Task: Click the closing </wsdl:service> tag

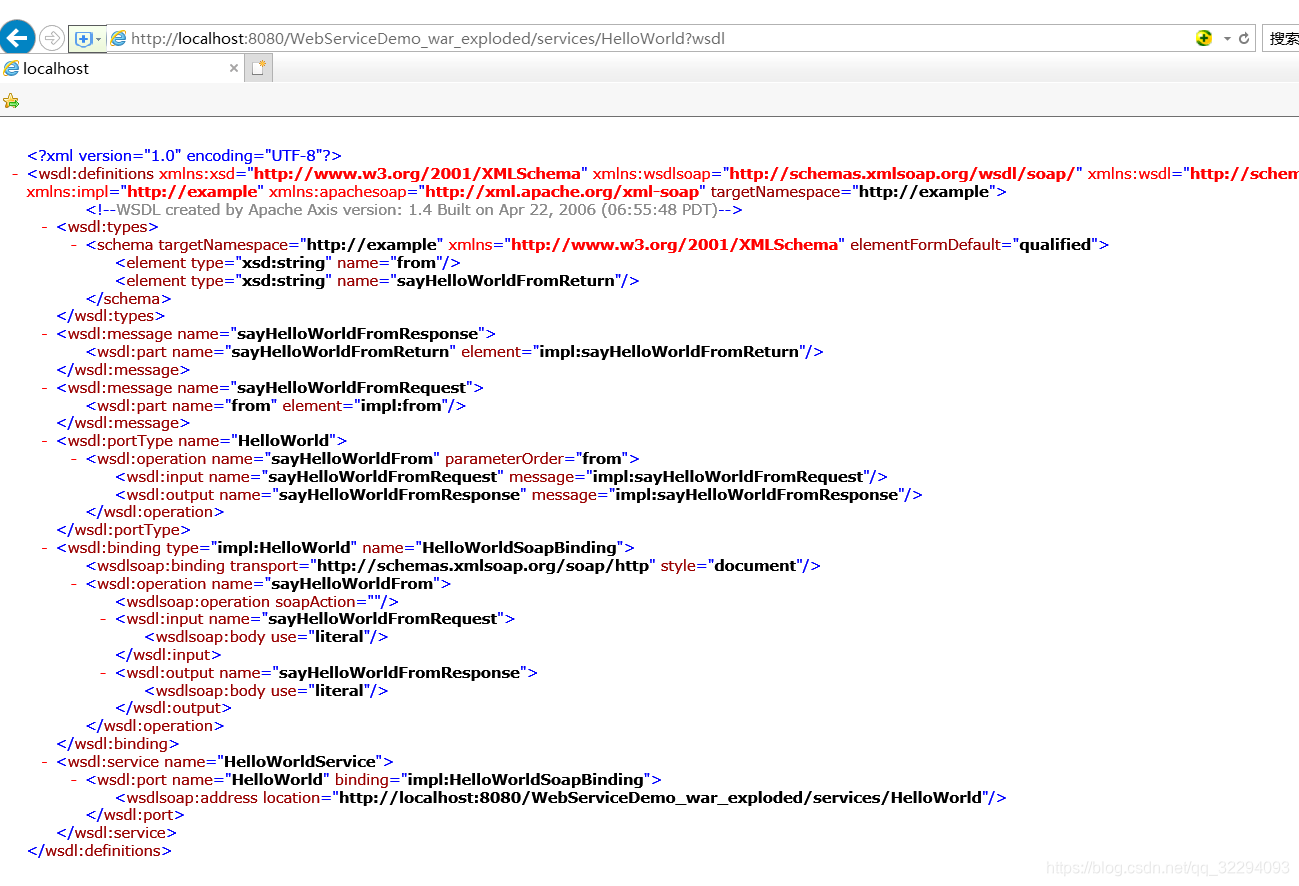Action: coord(117,833)
